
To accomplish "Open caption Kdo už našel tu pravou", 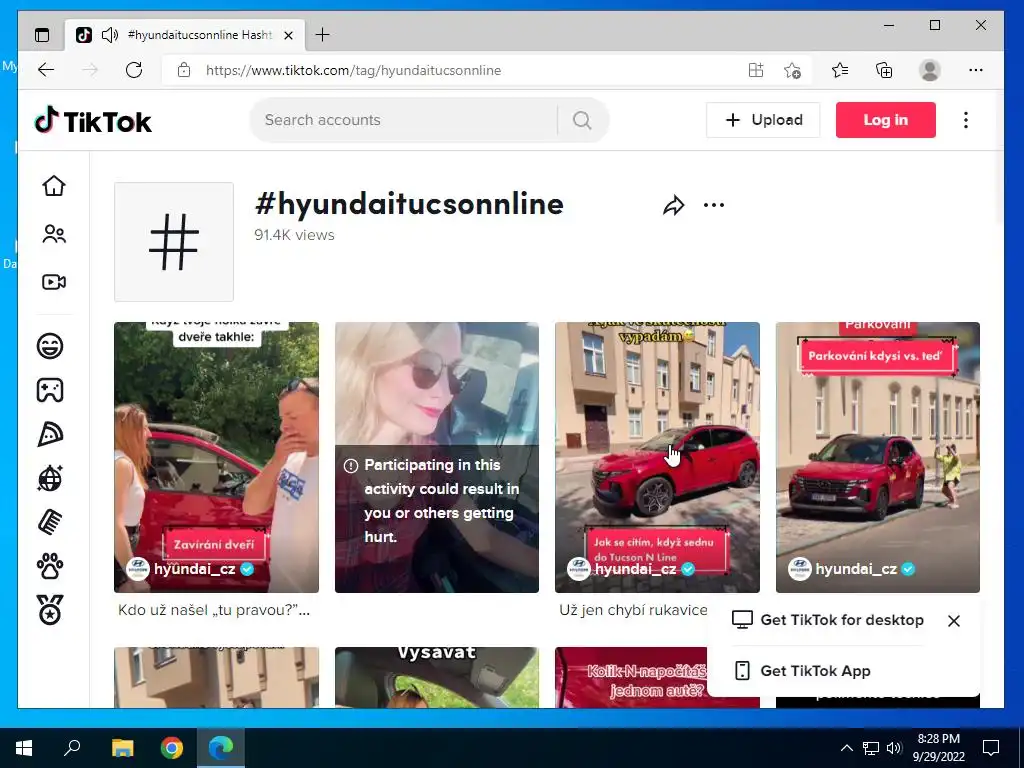I will pos(214,610).
